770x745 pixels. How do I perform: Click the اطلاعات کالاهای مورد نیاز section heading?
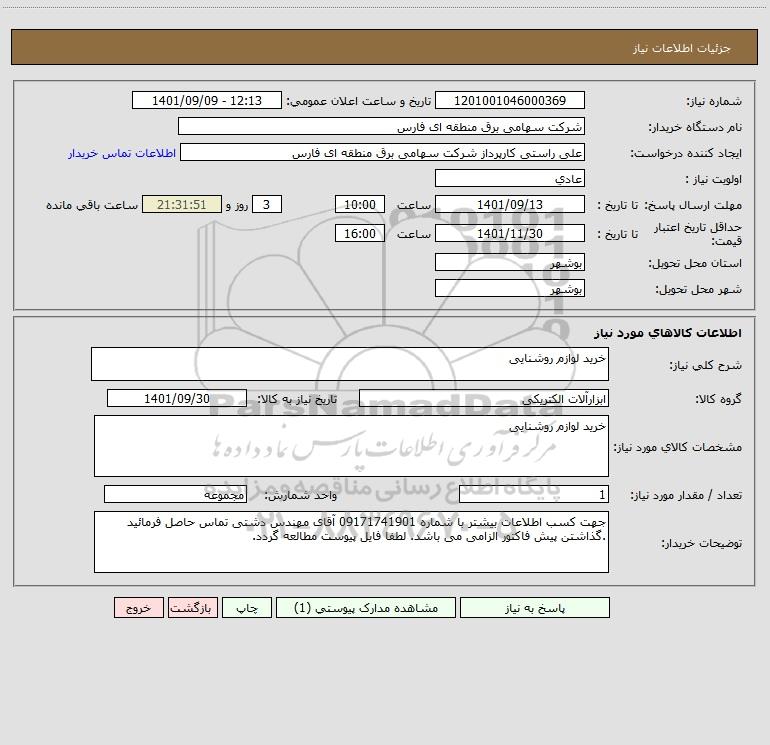(668, 333)
